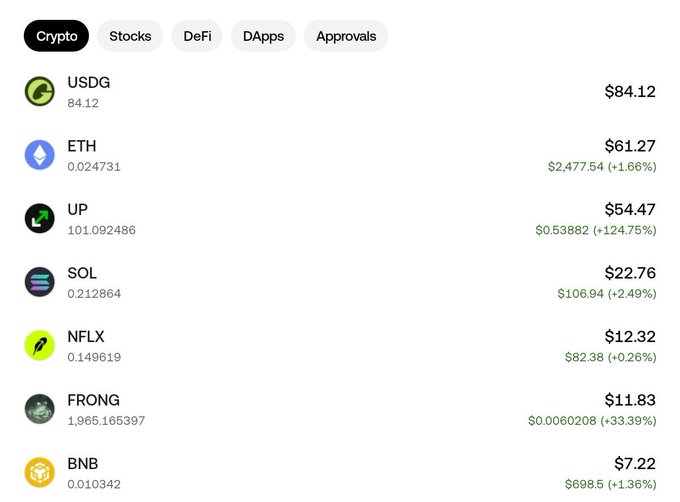Click BNB price $698.5 (+1.36%)

point(611,484)
